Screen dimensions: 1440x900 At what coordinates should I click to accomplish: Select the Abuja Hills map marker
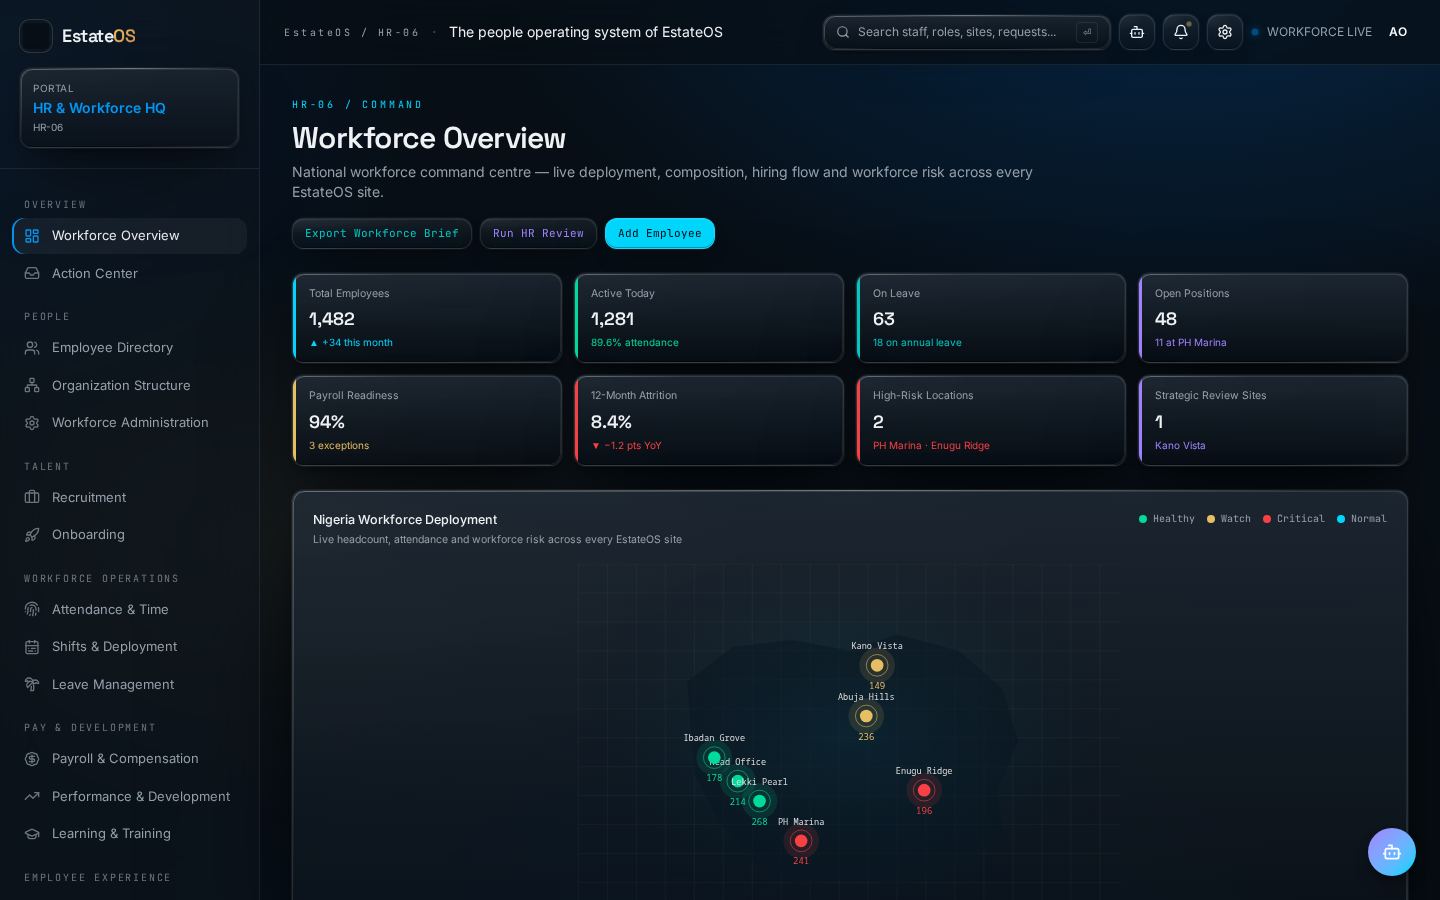[x=866, y=716]
